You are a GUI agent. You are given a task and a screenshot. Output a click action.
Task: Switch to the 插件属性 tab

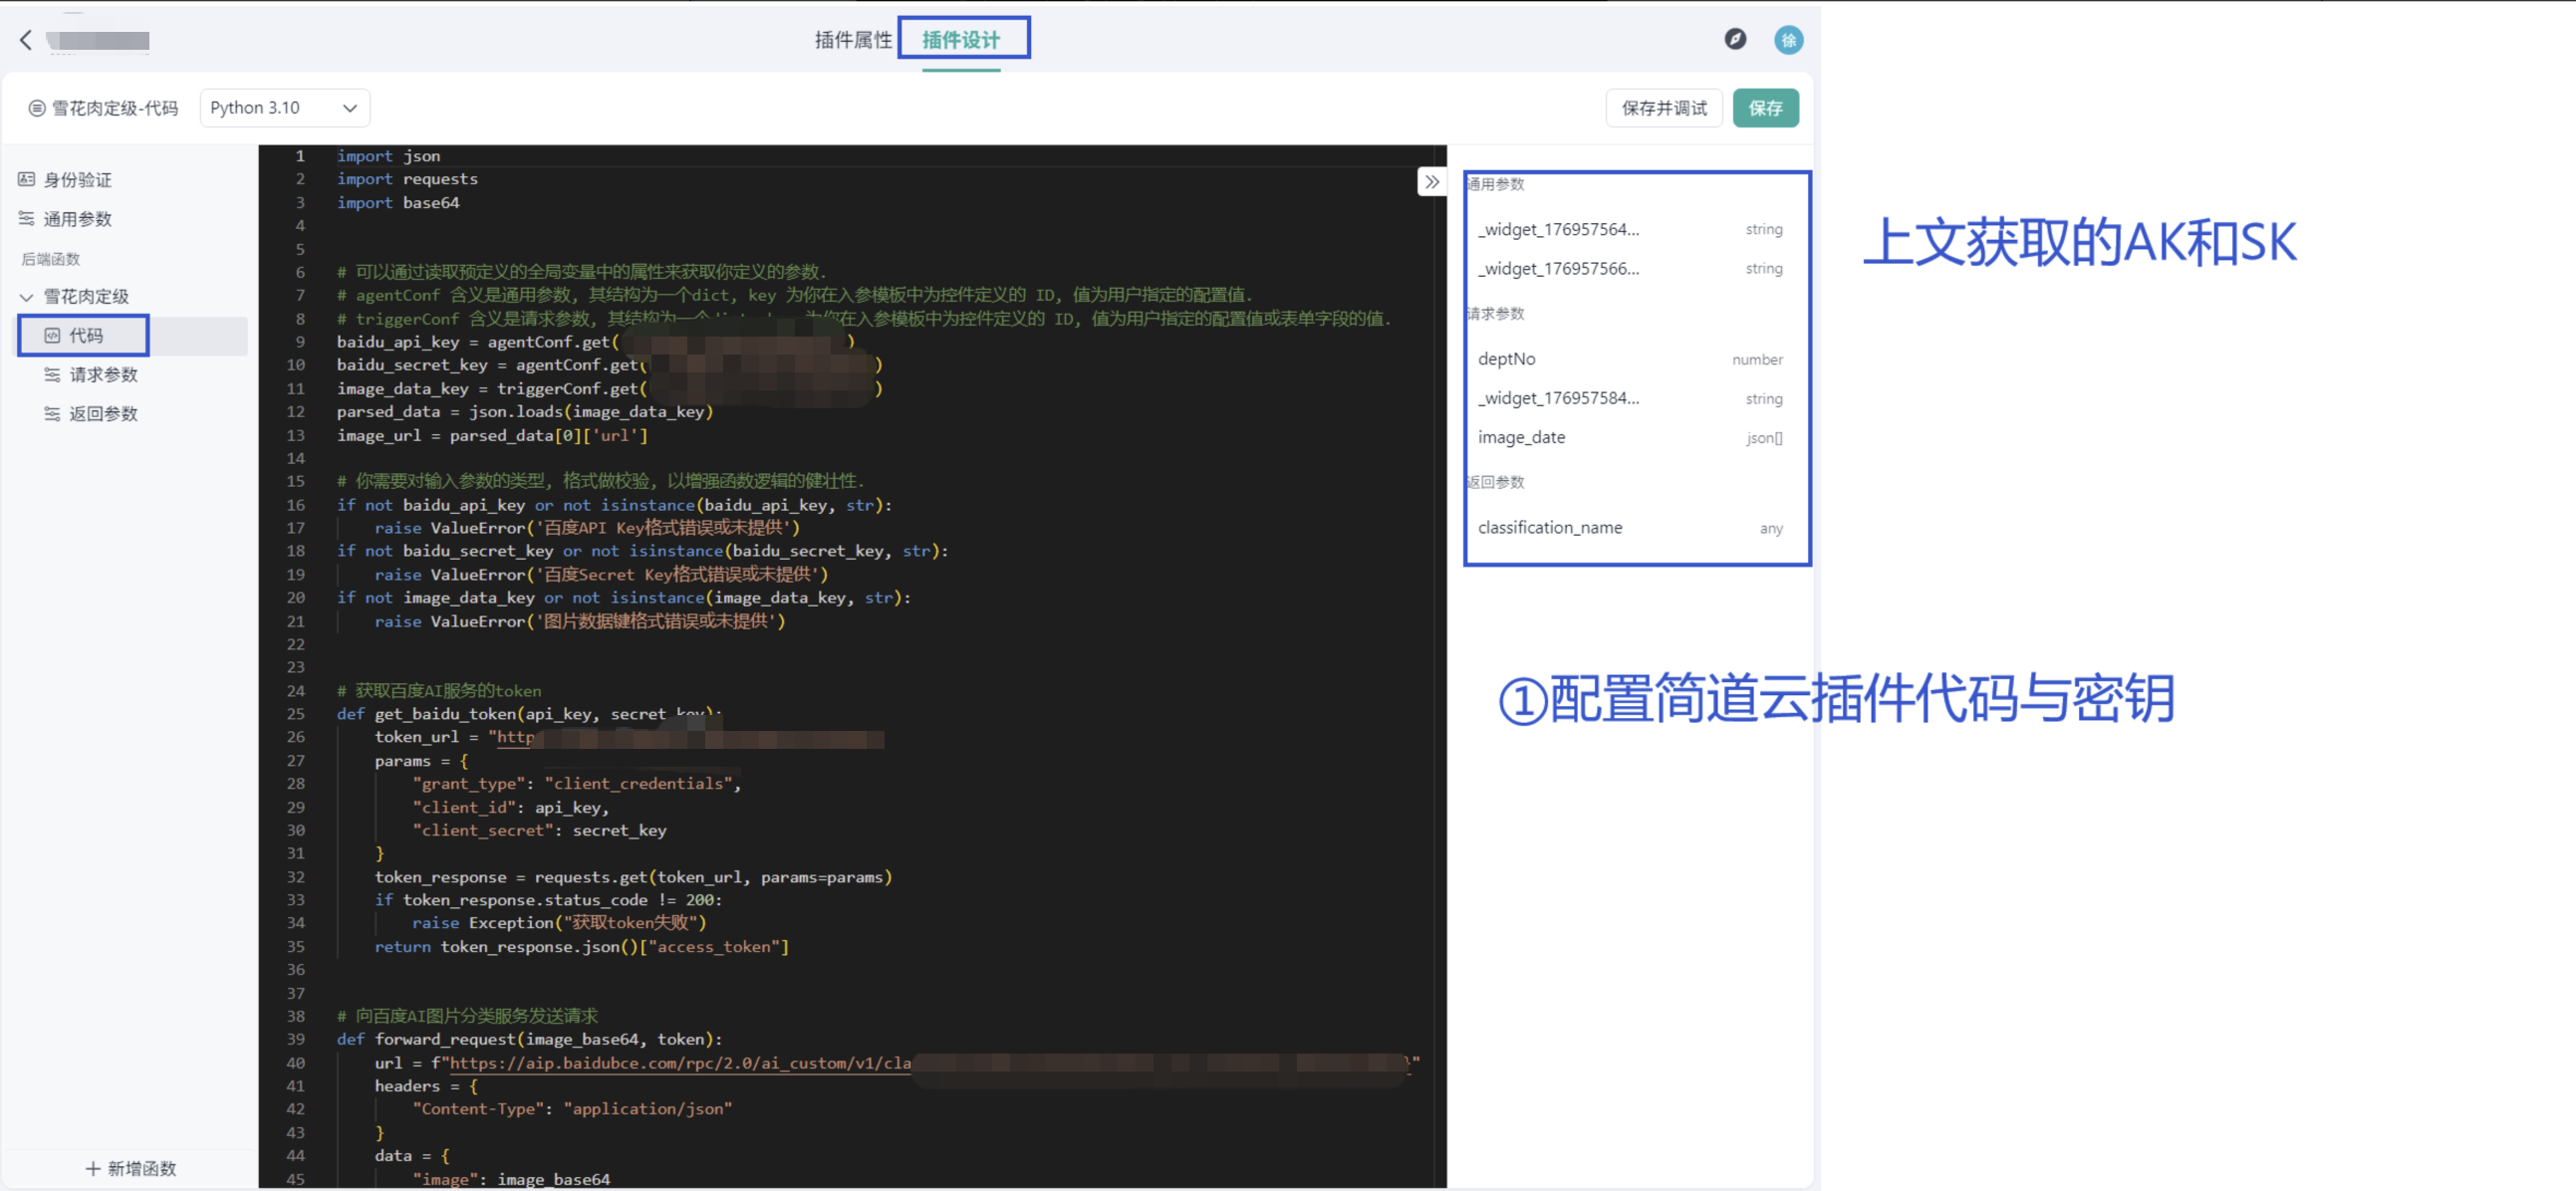pyautogui.click(x=853, y=40)
